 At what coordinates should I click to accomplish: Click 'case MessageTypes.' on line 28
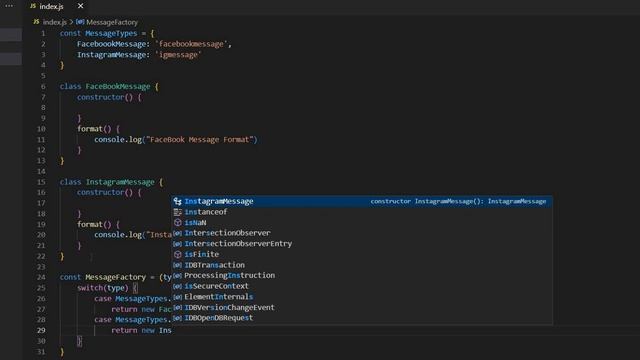tap(133, 320)
